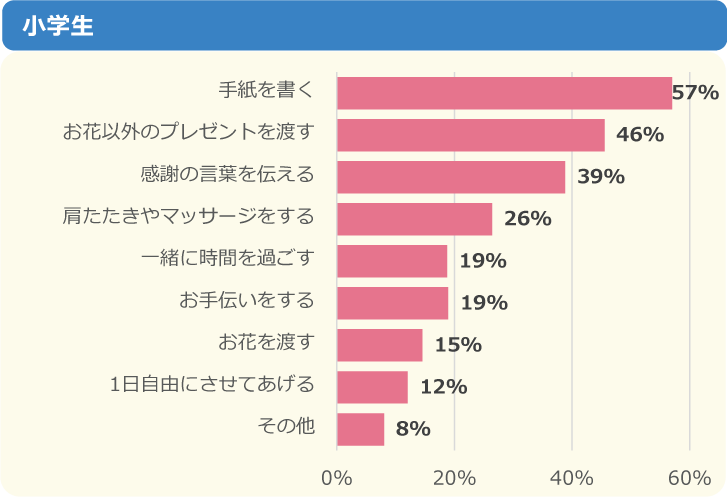Click the 一緒に時間を過ごす label

228,258
